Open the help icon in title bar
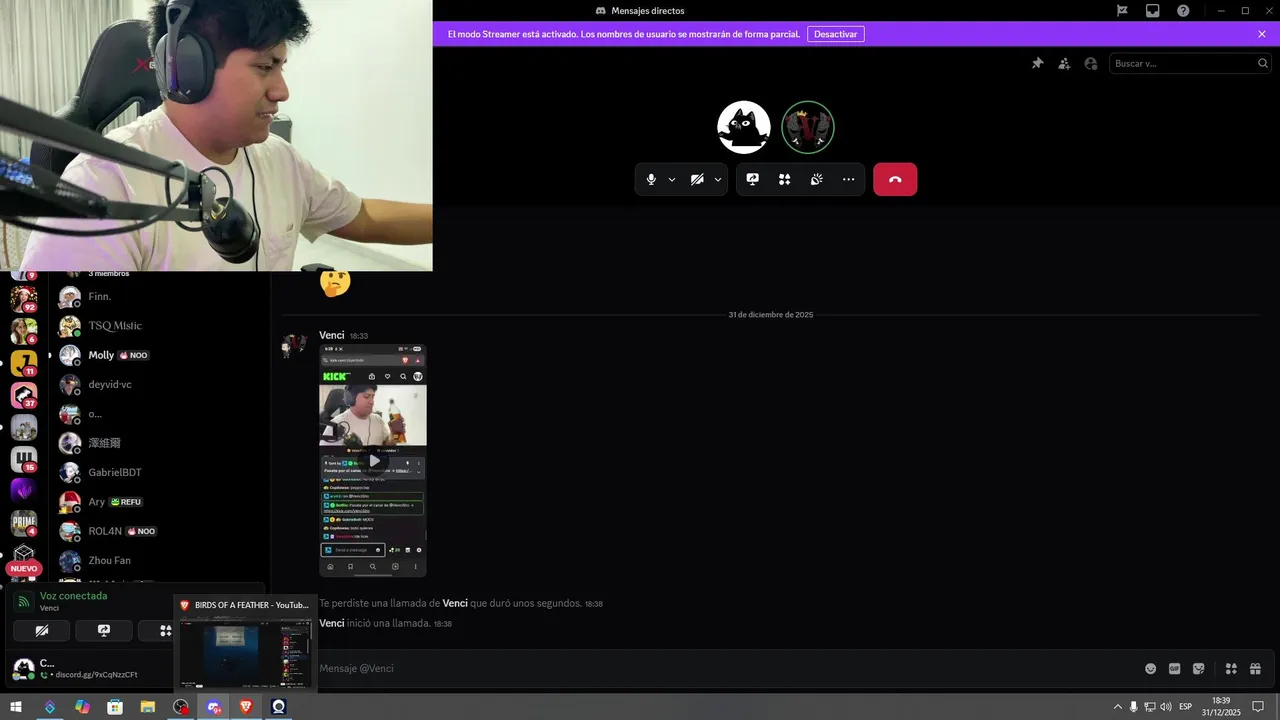Image resolution: width=1280 pixels, height=720 pixels. coord(1184,10)
